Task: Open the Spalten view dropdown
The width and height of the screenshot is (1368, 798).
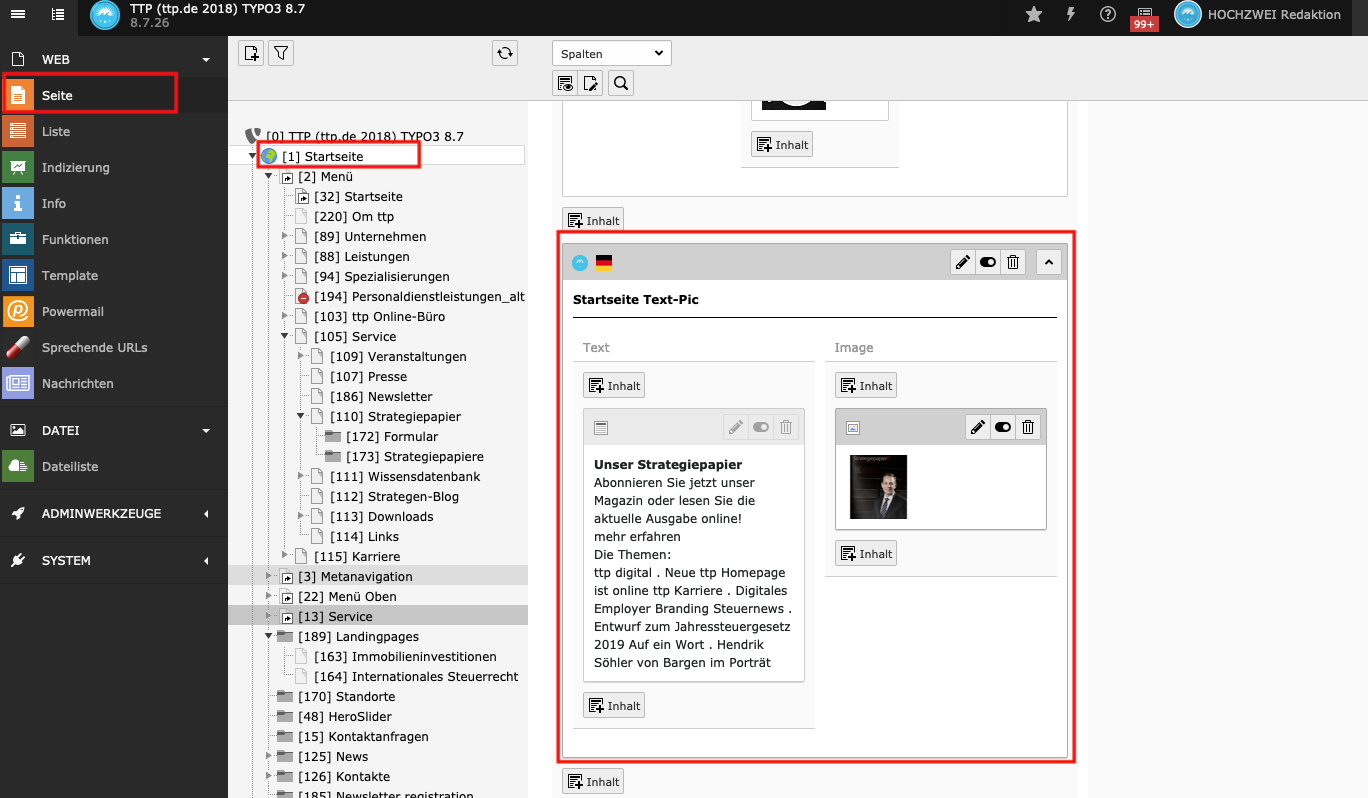Action: coord(611,53)
